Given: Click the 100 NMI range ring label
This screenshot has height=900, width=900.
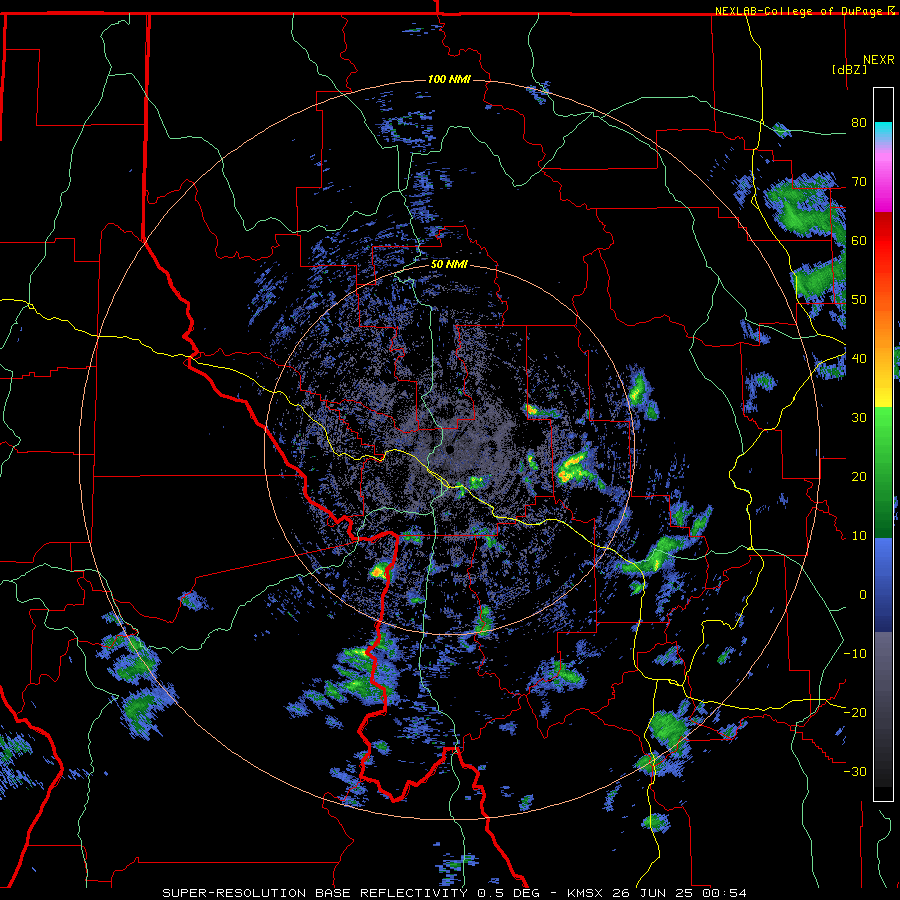Looking at the screenshot, I should point(449,79).
